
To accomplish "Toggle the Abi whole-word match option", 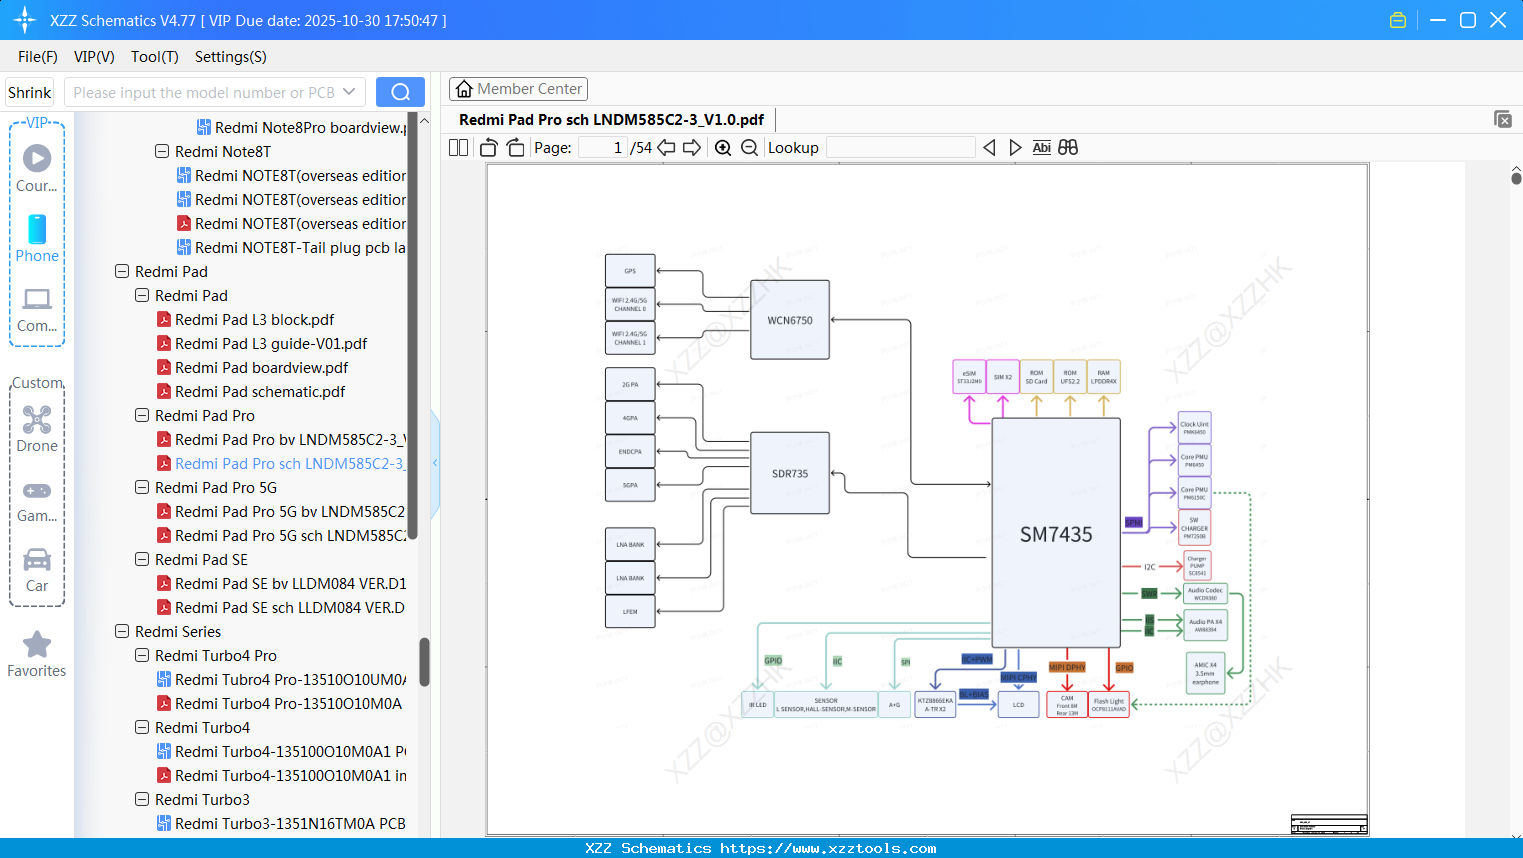I will coord(1041,148).
